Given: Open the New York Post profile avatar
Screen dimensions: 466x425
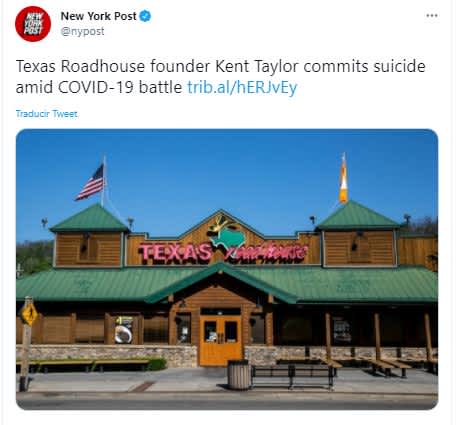Looking at the screenshot, I should coord(33,24).
